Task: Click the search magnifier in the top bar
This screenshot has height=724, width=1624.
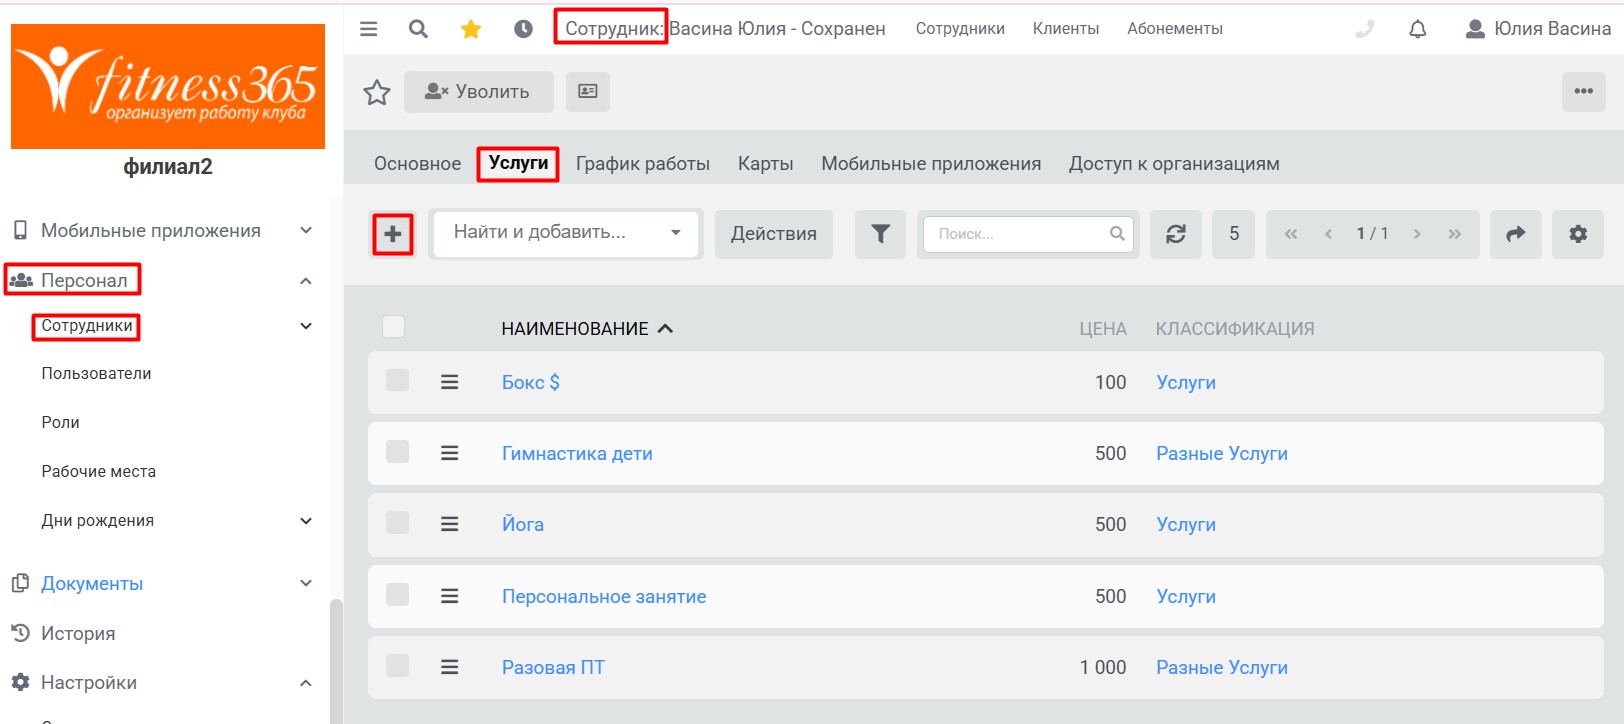Action: pos(418,29)
